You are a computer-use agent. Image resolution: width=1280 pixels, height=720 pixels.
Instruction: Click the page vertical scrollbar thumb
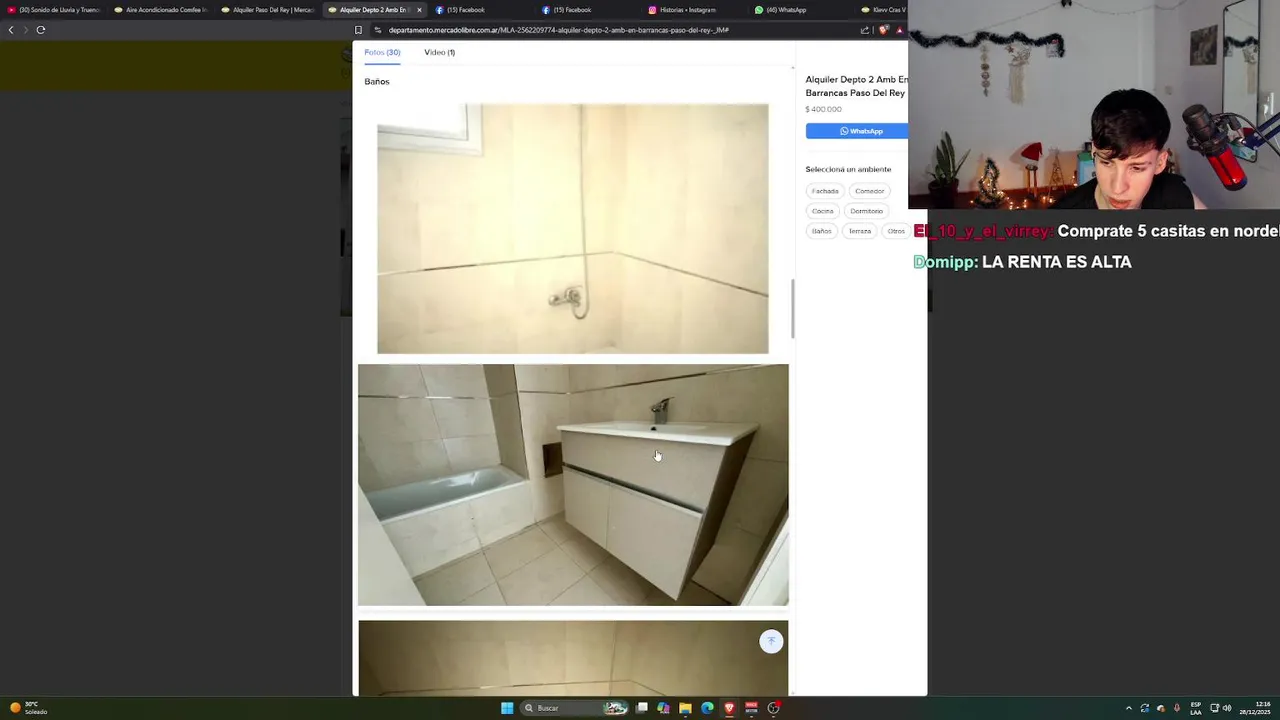coord(792,309)
